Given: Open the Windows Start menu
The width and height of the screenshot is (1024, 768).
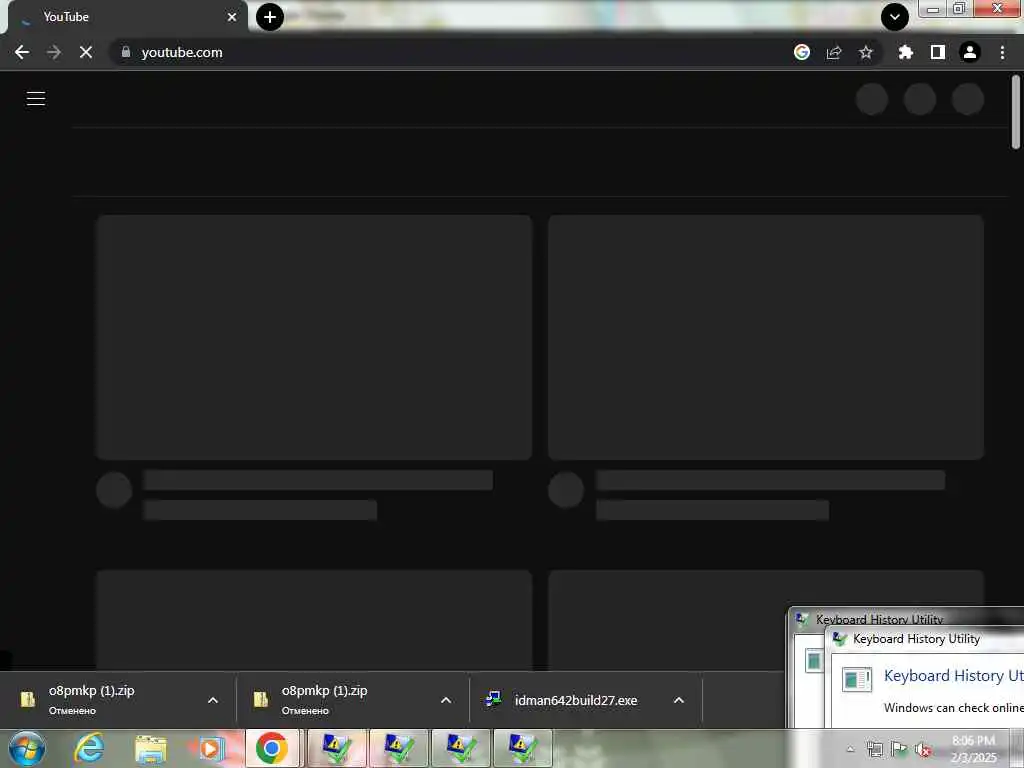Looking at the screenshot, I should (27, 748).
